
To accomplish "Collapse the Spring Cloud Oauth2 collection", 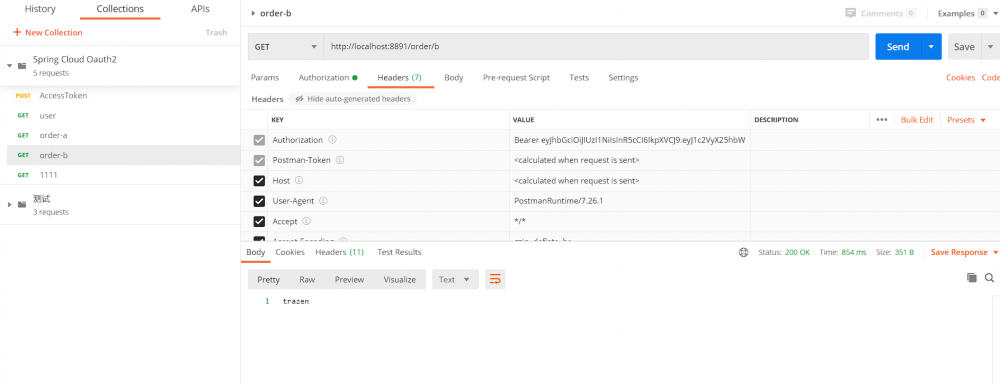I will coord(10,65).
